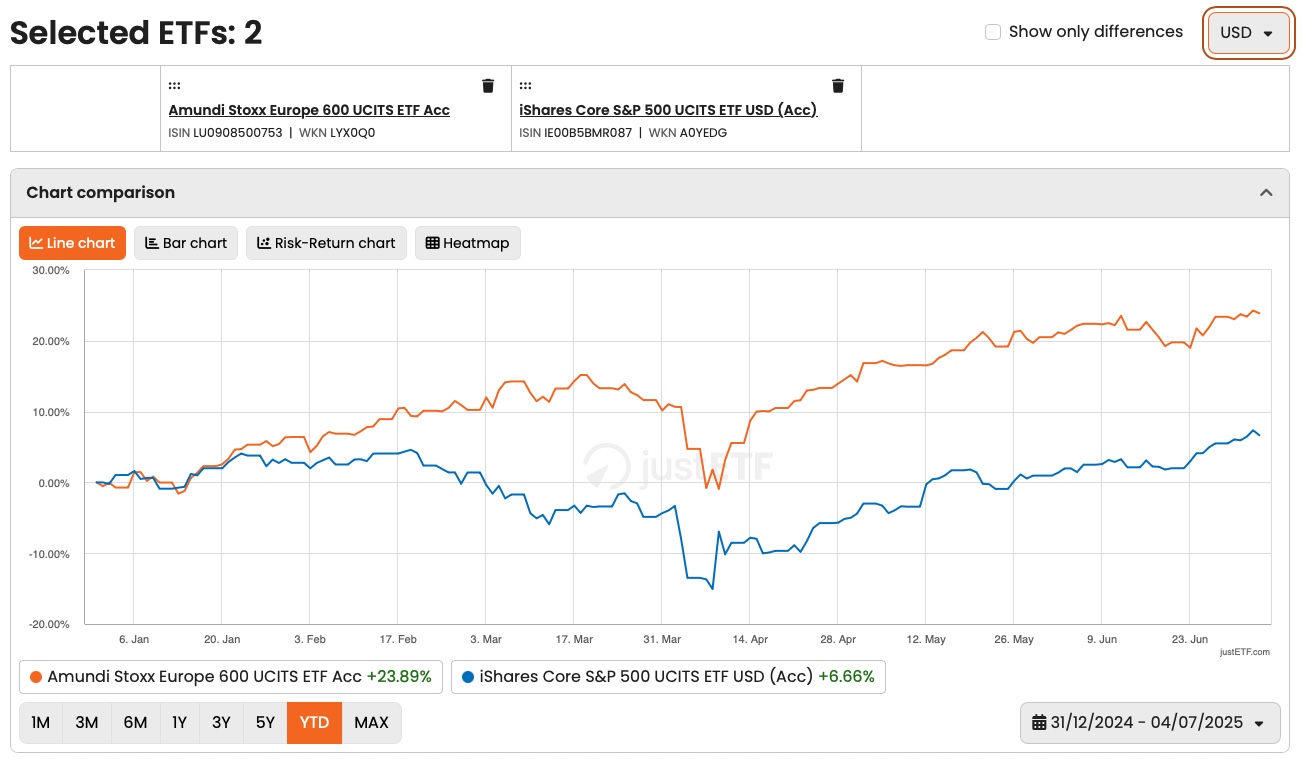1301x759 pixels.
Task: Open the date range 31/12/2024 - 04/07/2025 dropdown
Action: 1150,723
